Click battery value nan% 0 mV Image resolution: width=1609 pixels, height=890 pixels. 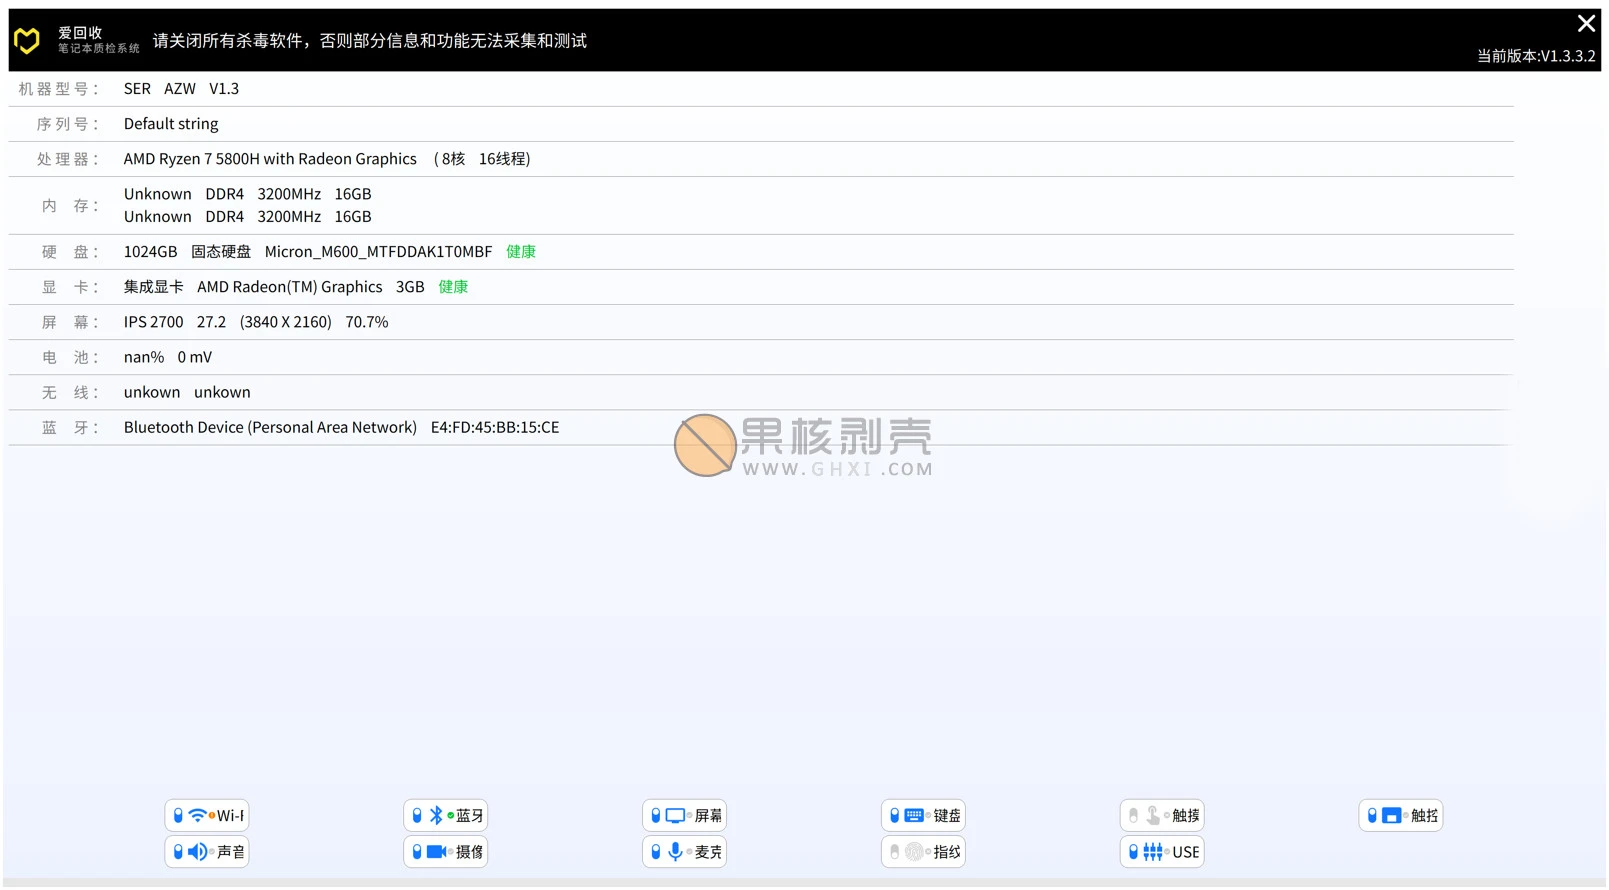[168, 357]
